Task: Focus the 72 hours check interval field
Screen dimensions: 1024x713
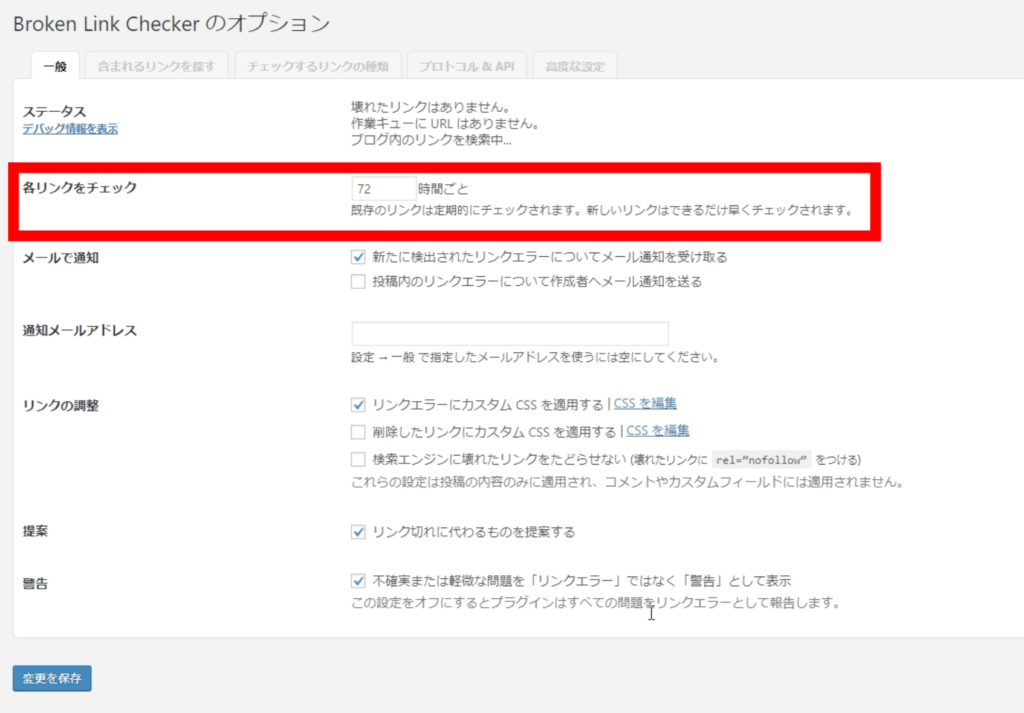Action: [383, 189]
